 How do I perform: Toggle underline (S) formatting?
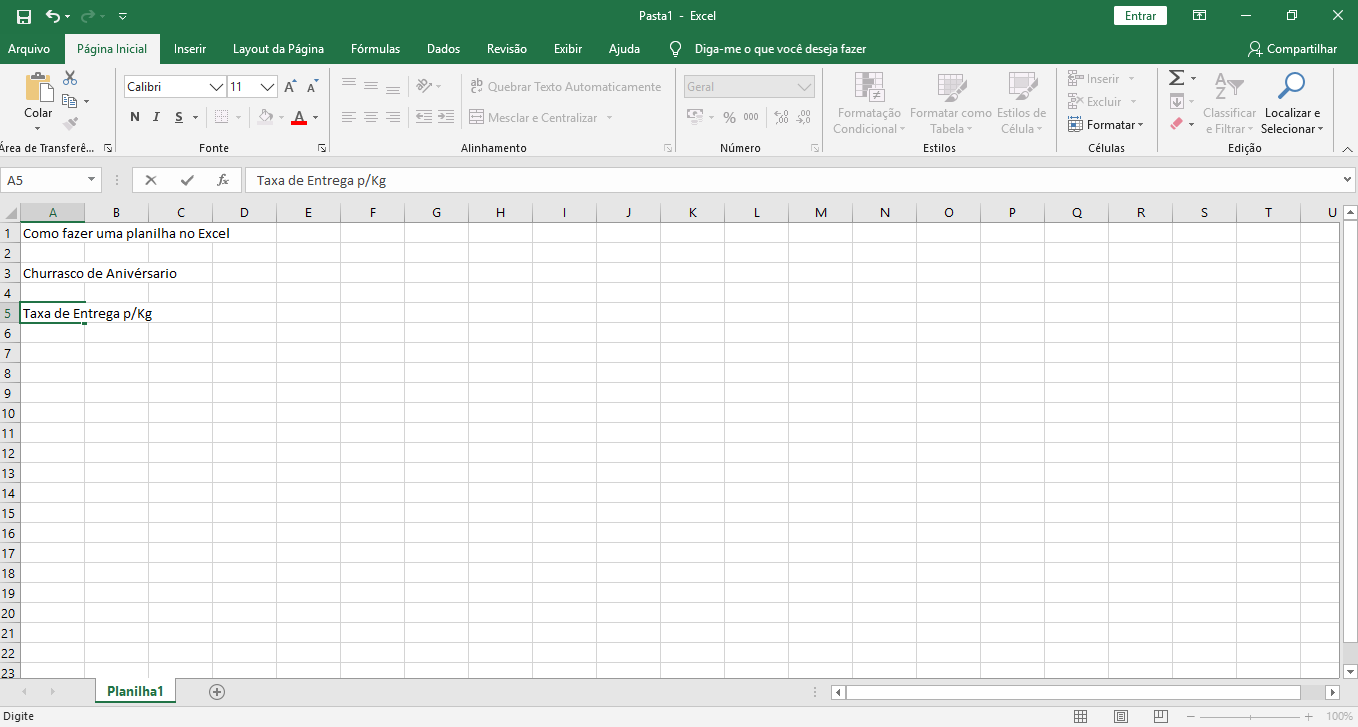(x=179, y=117)
